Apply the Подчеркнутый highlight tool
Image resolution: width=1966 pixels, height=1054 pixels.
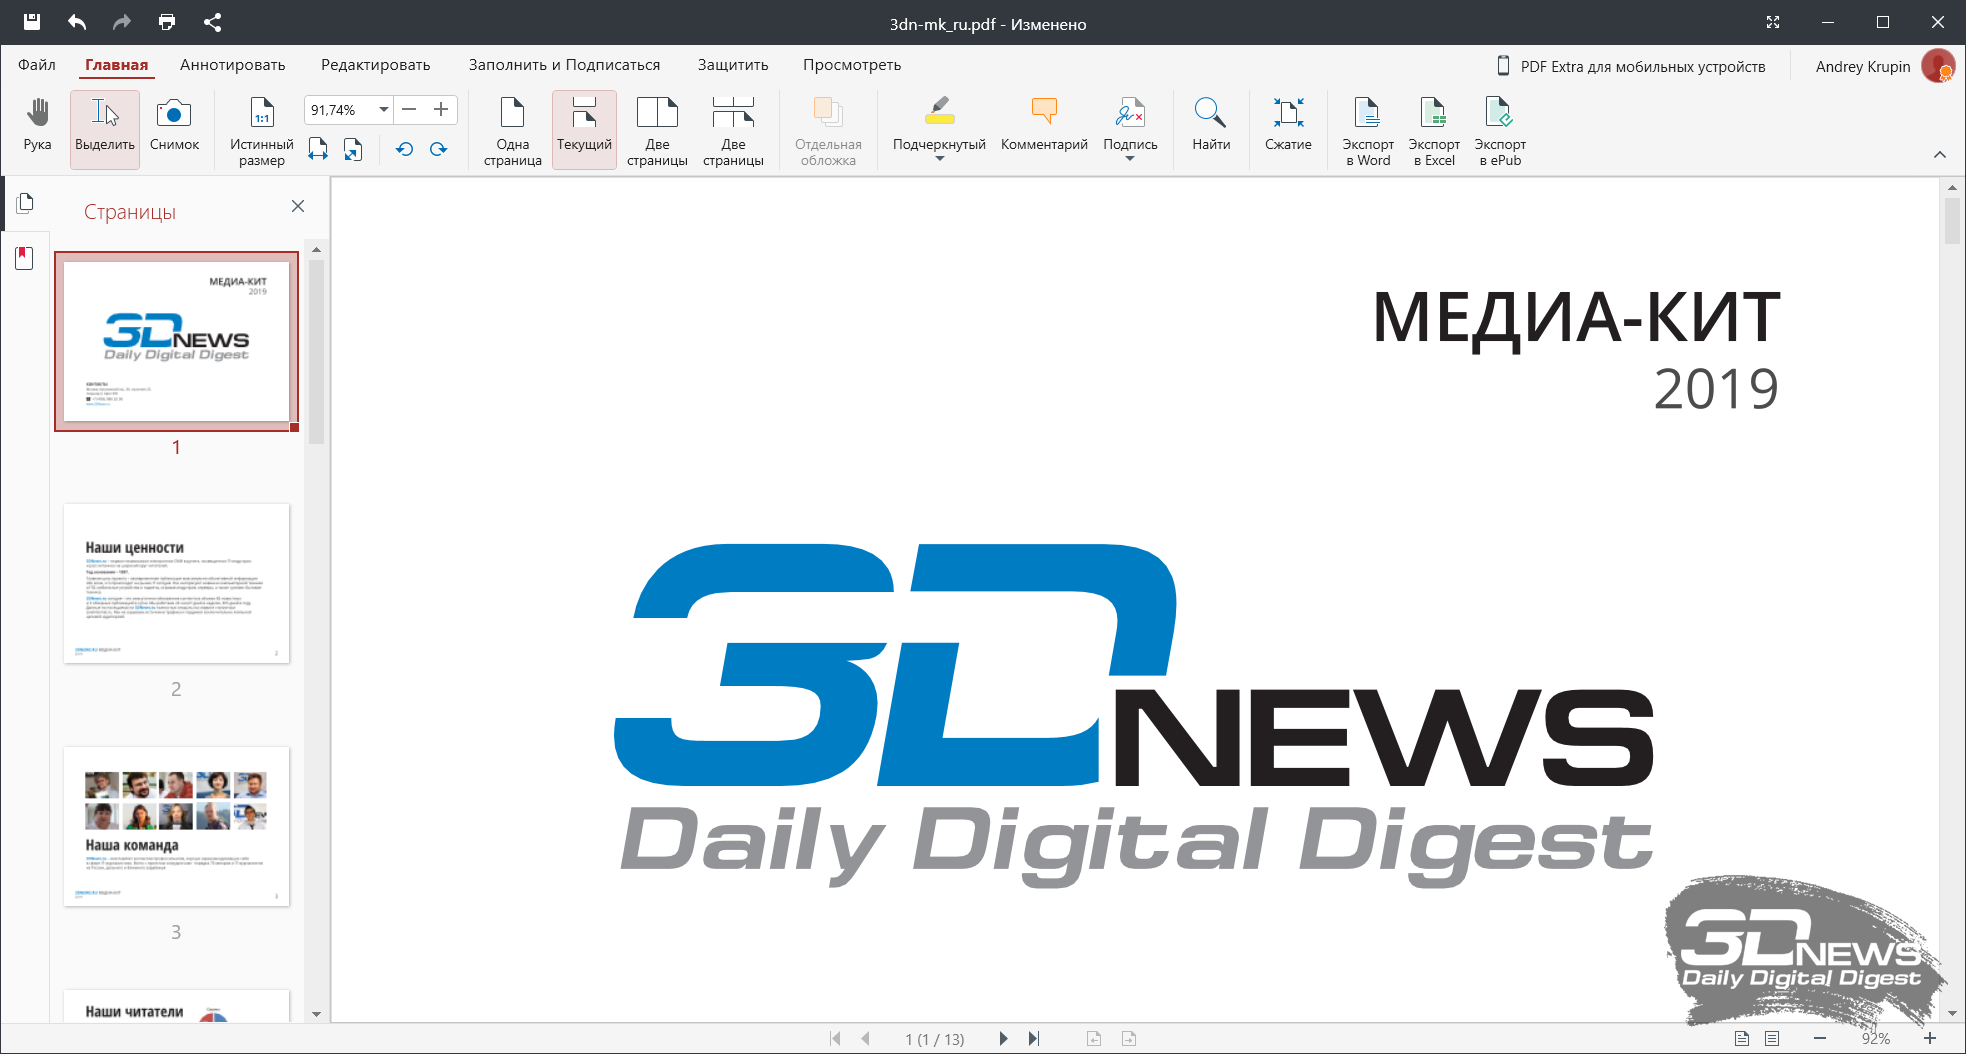coord(939,122)
